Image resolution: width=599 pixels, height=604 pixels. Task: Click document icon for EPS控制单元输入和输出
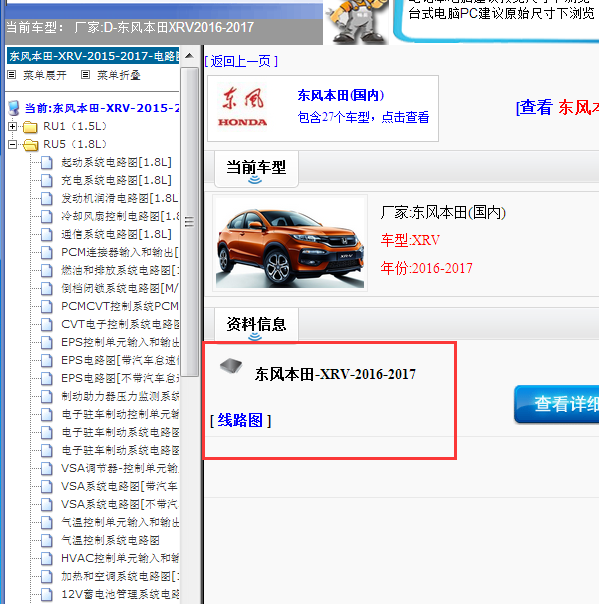47,342
